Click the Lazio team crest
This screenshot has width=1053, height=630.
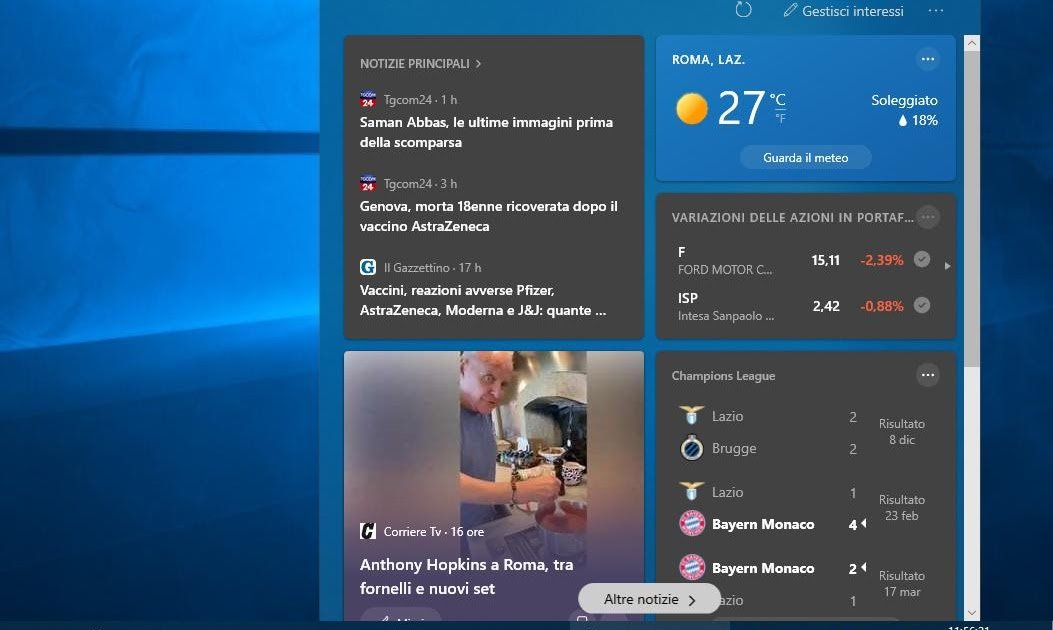tap(691, 415)
